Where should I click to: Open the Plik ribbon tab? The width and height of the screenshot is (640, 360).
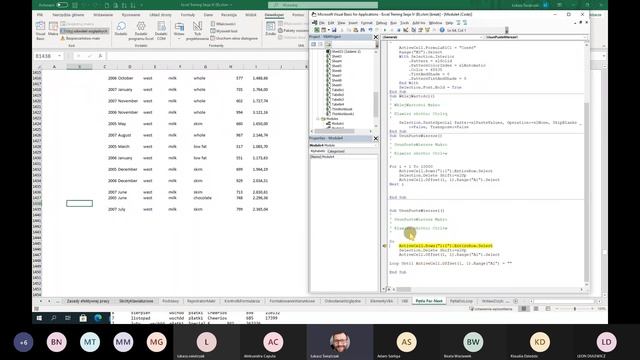coord(40,15)
